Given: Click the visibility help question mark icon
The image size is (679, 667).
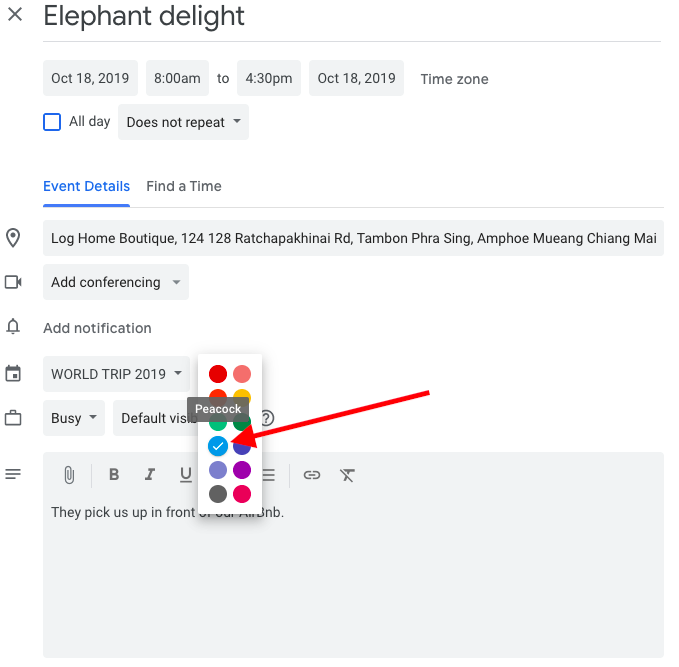Looking at the screenshot, I should click(267, 418).
